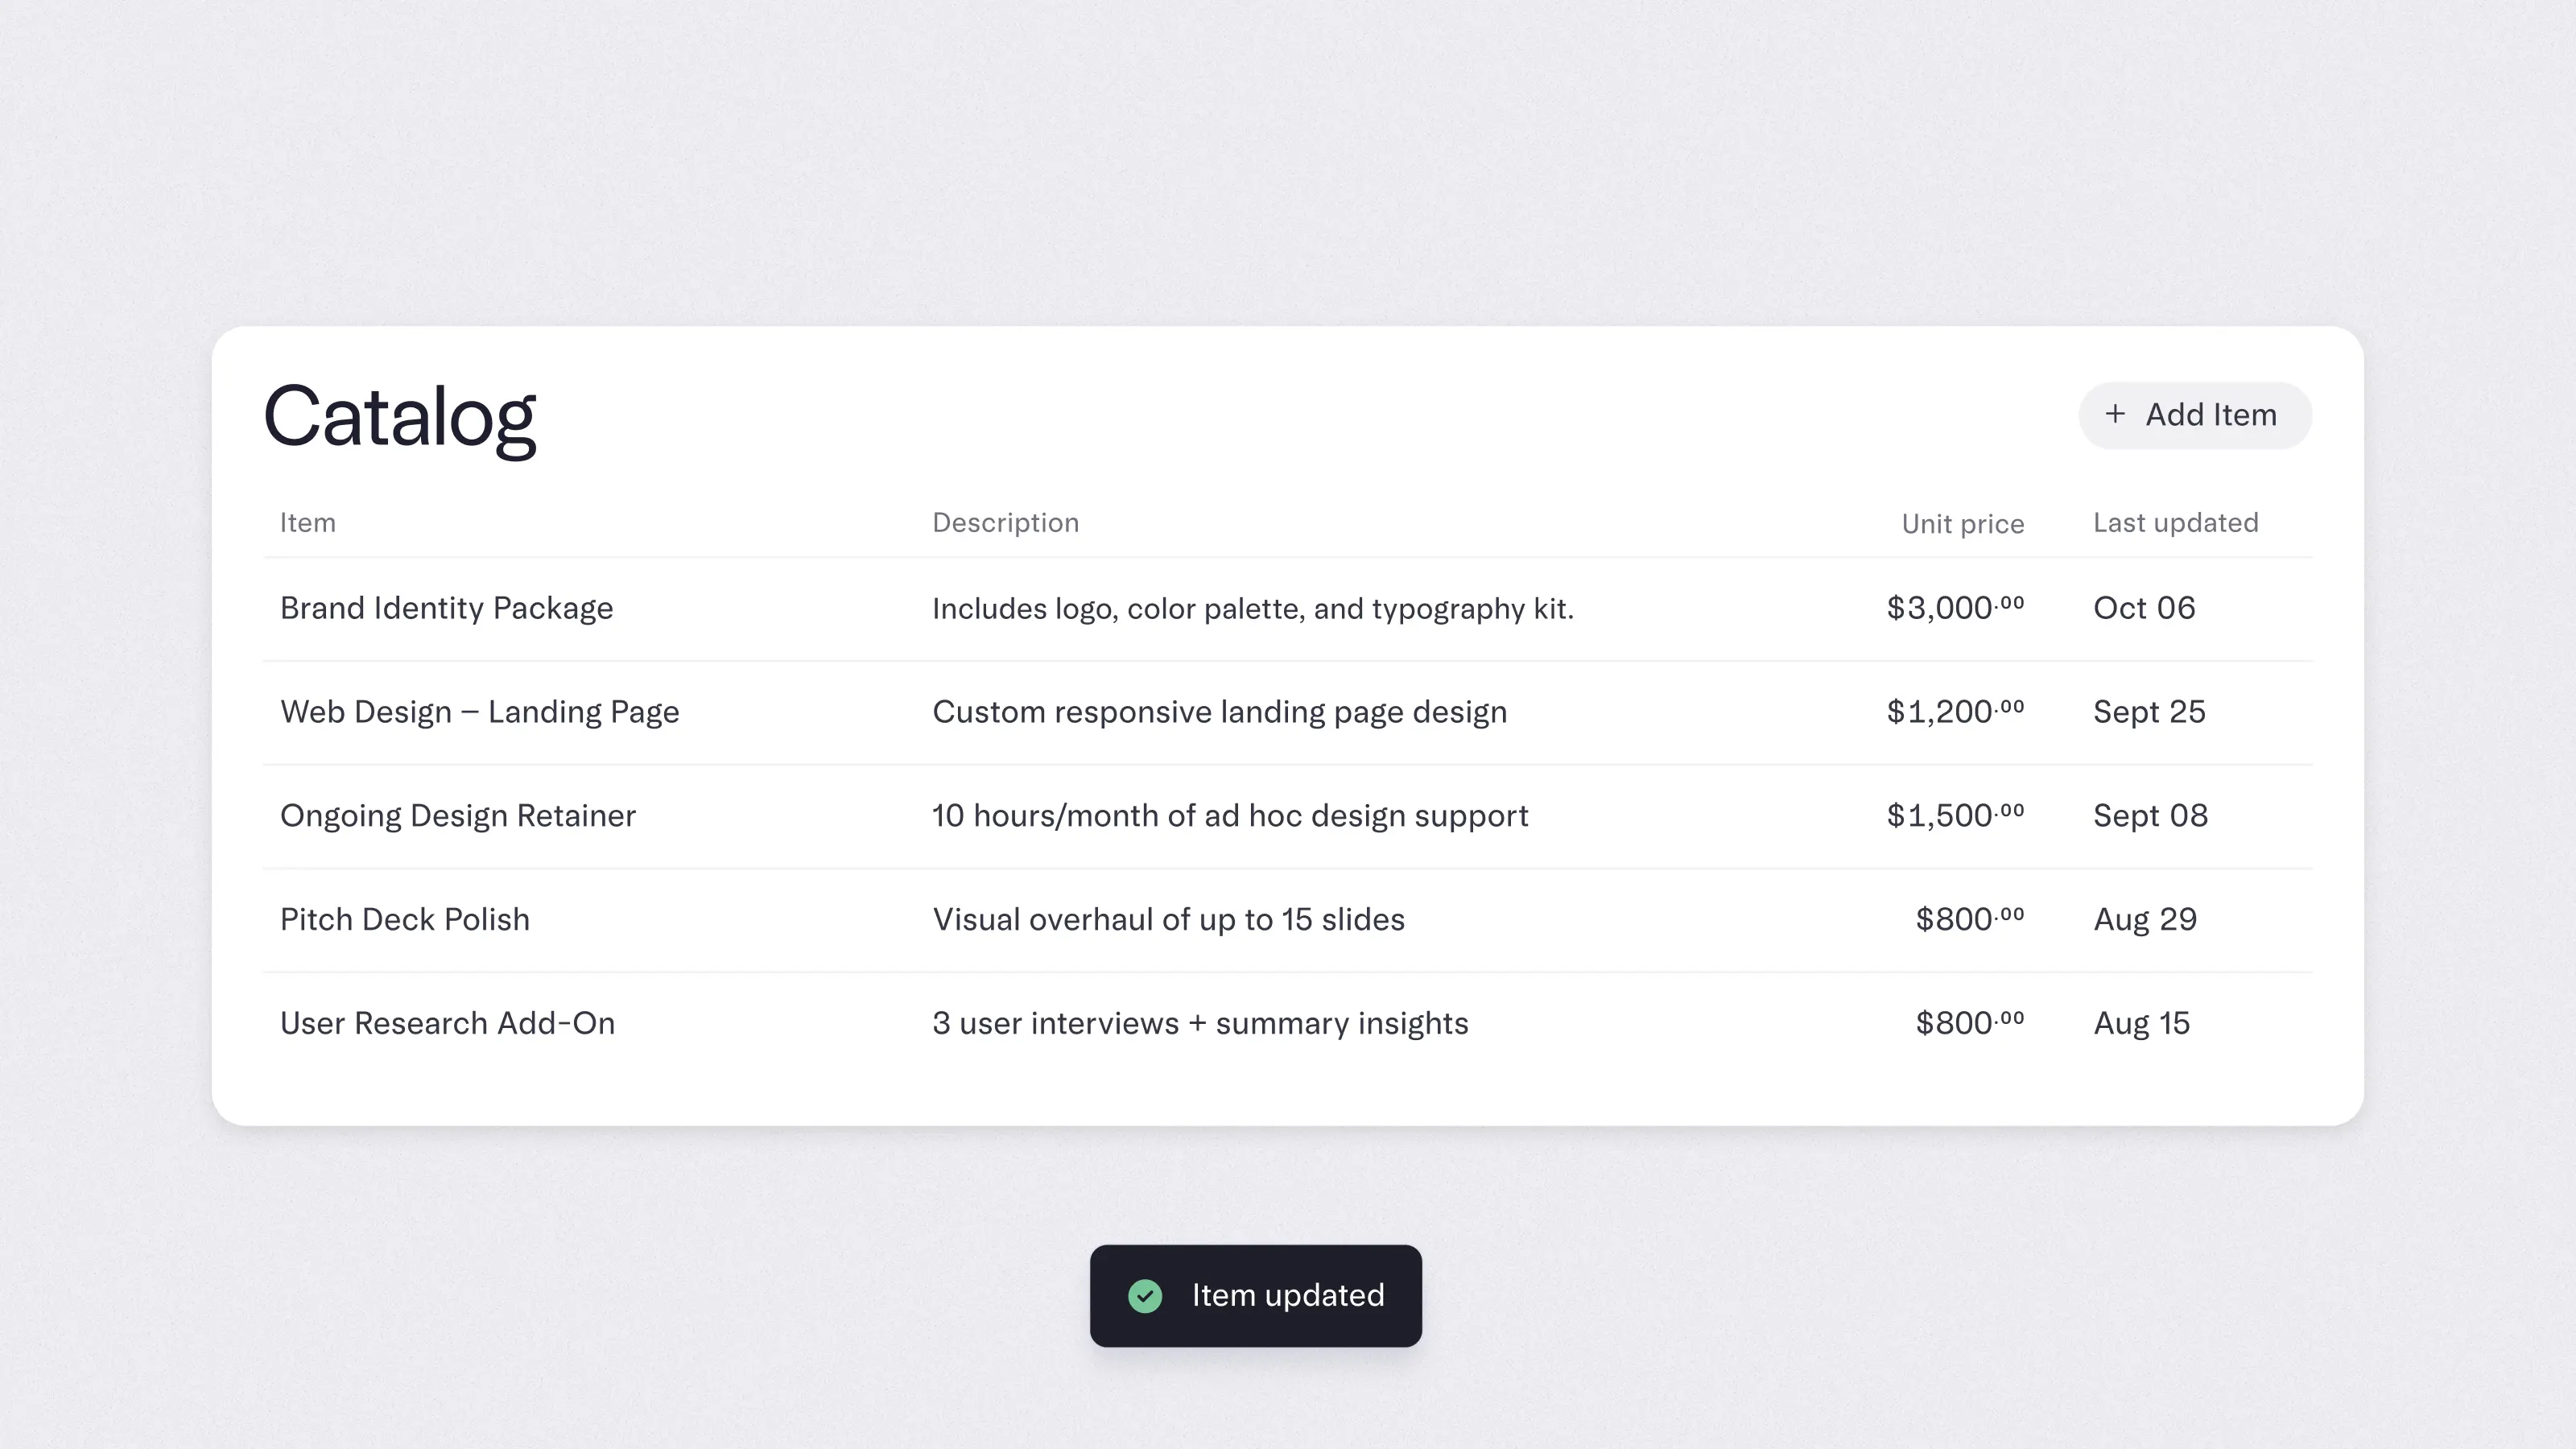Sort by the Last updated header
Viewport: 2576px width, 1449px height.
click(2175, 523)
